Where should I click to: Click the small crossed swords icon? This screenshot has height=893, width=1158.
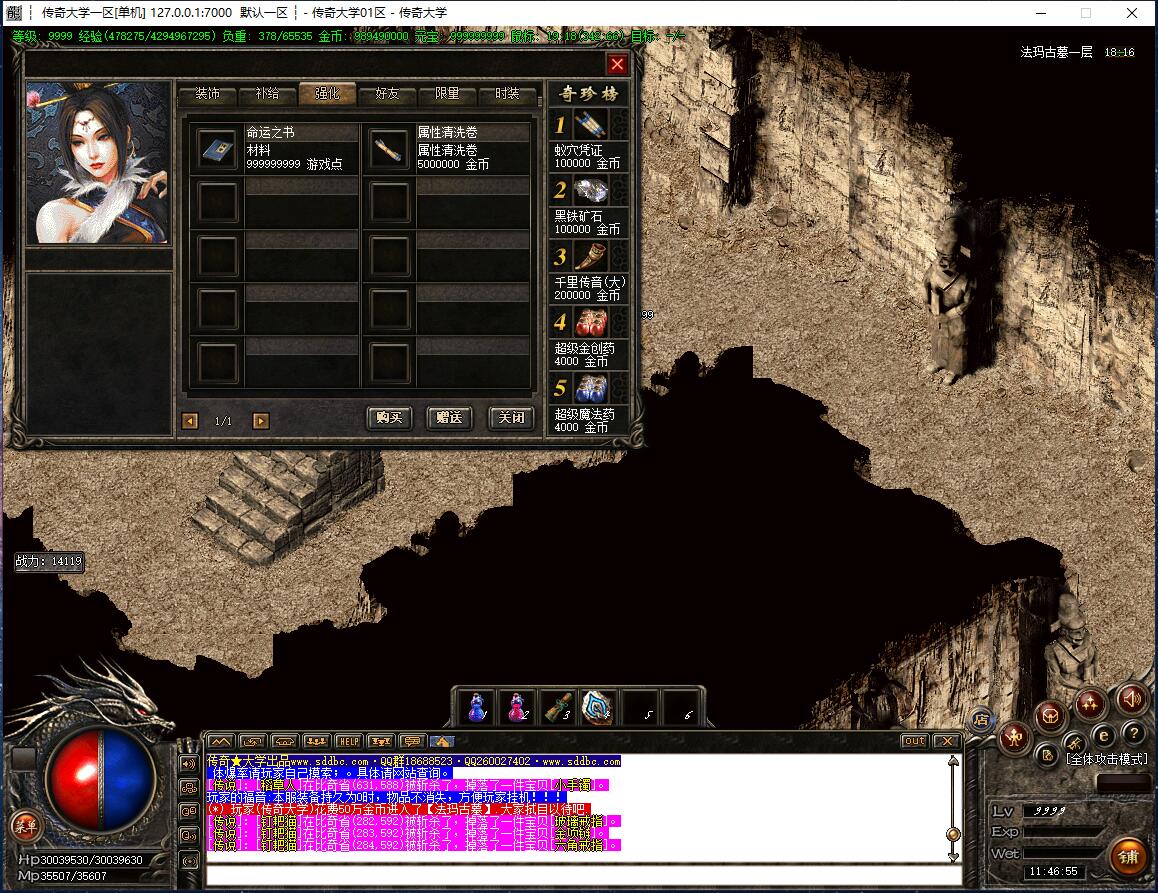tap(1075, 743)
